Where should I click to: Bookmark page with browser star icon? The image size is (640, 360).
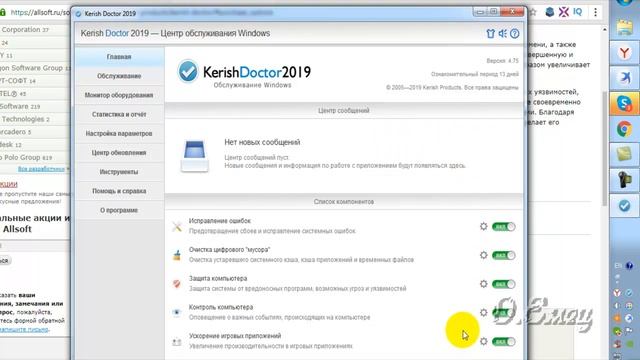(533, 12)
